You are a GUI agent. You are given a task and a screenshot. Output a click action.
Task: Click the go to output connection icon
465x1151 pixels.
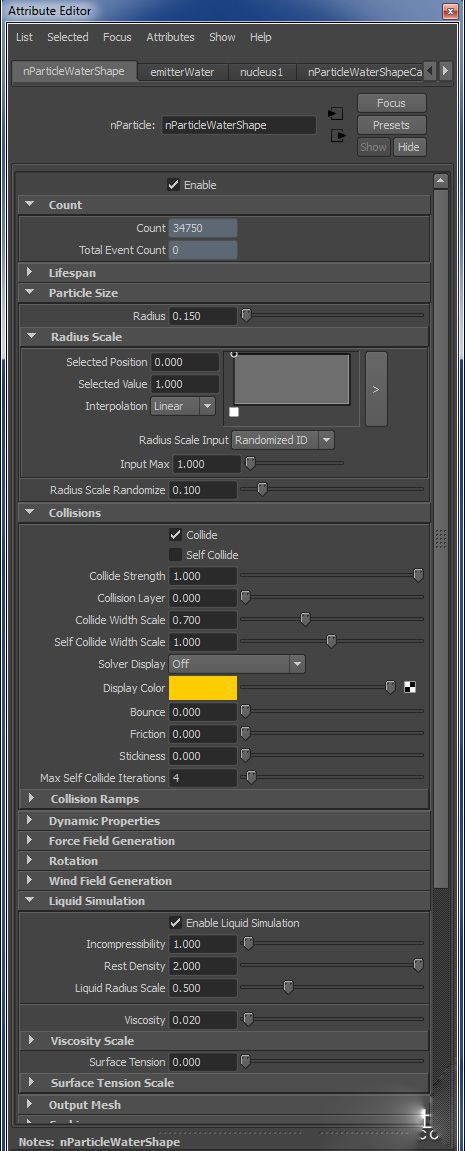click(x=337, y=136)
